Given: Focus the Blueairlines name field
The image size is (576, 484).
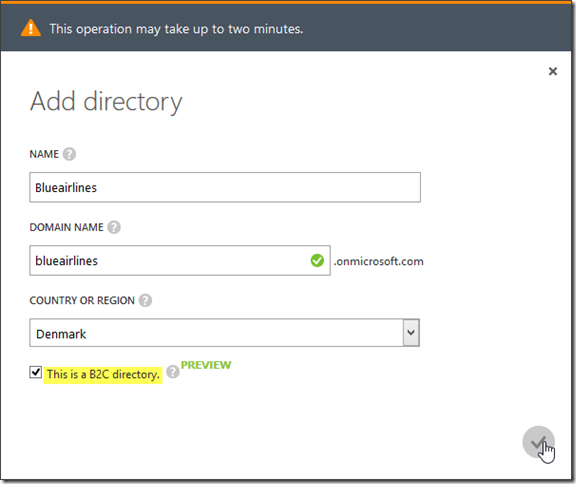Looking at the screenshot, I should coord(225,187).
